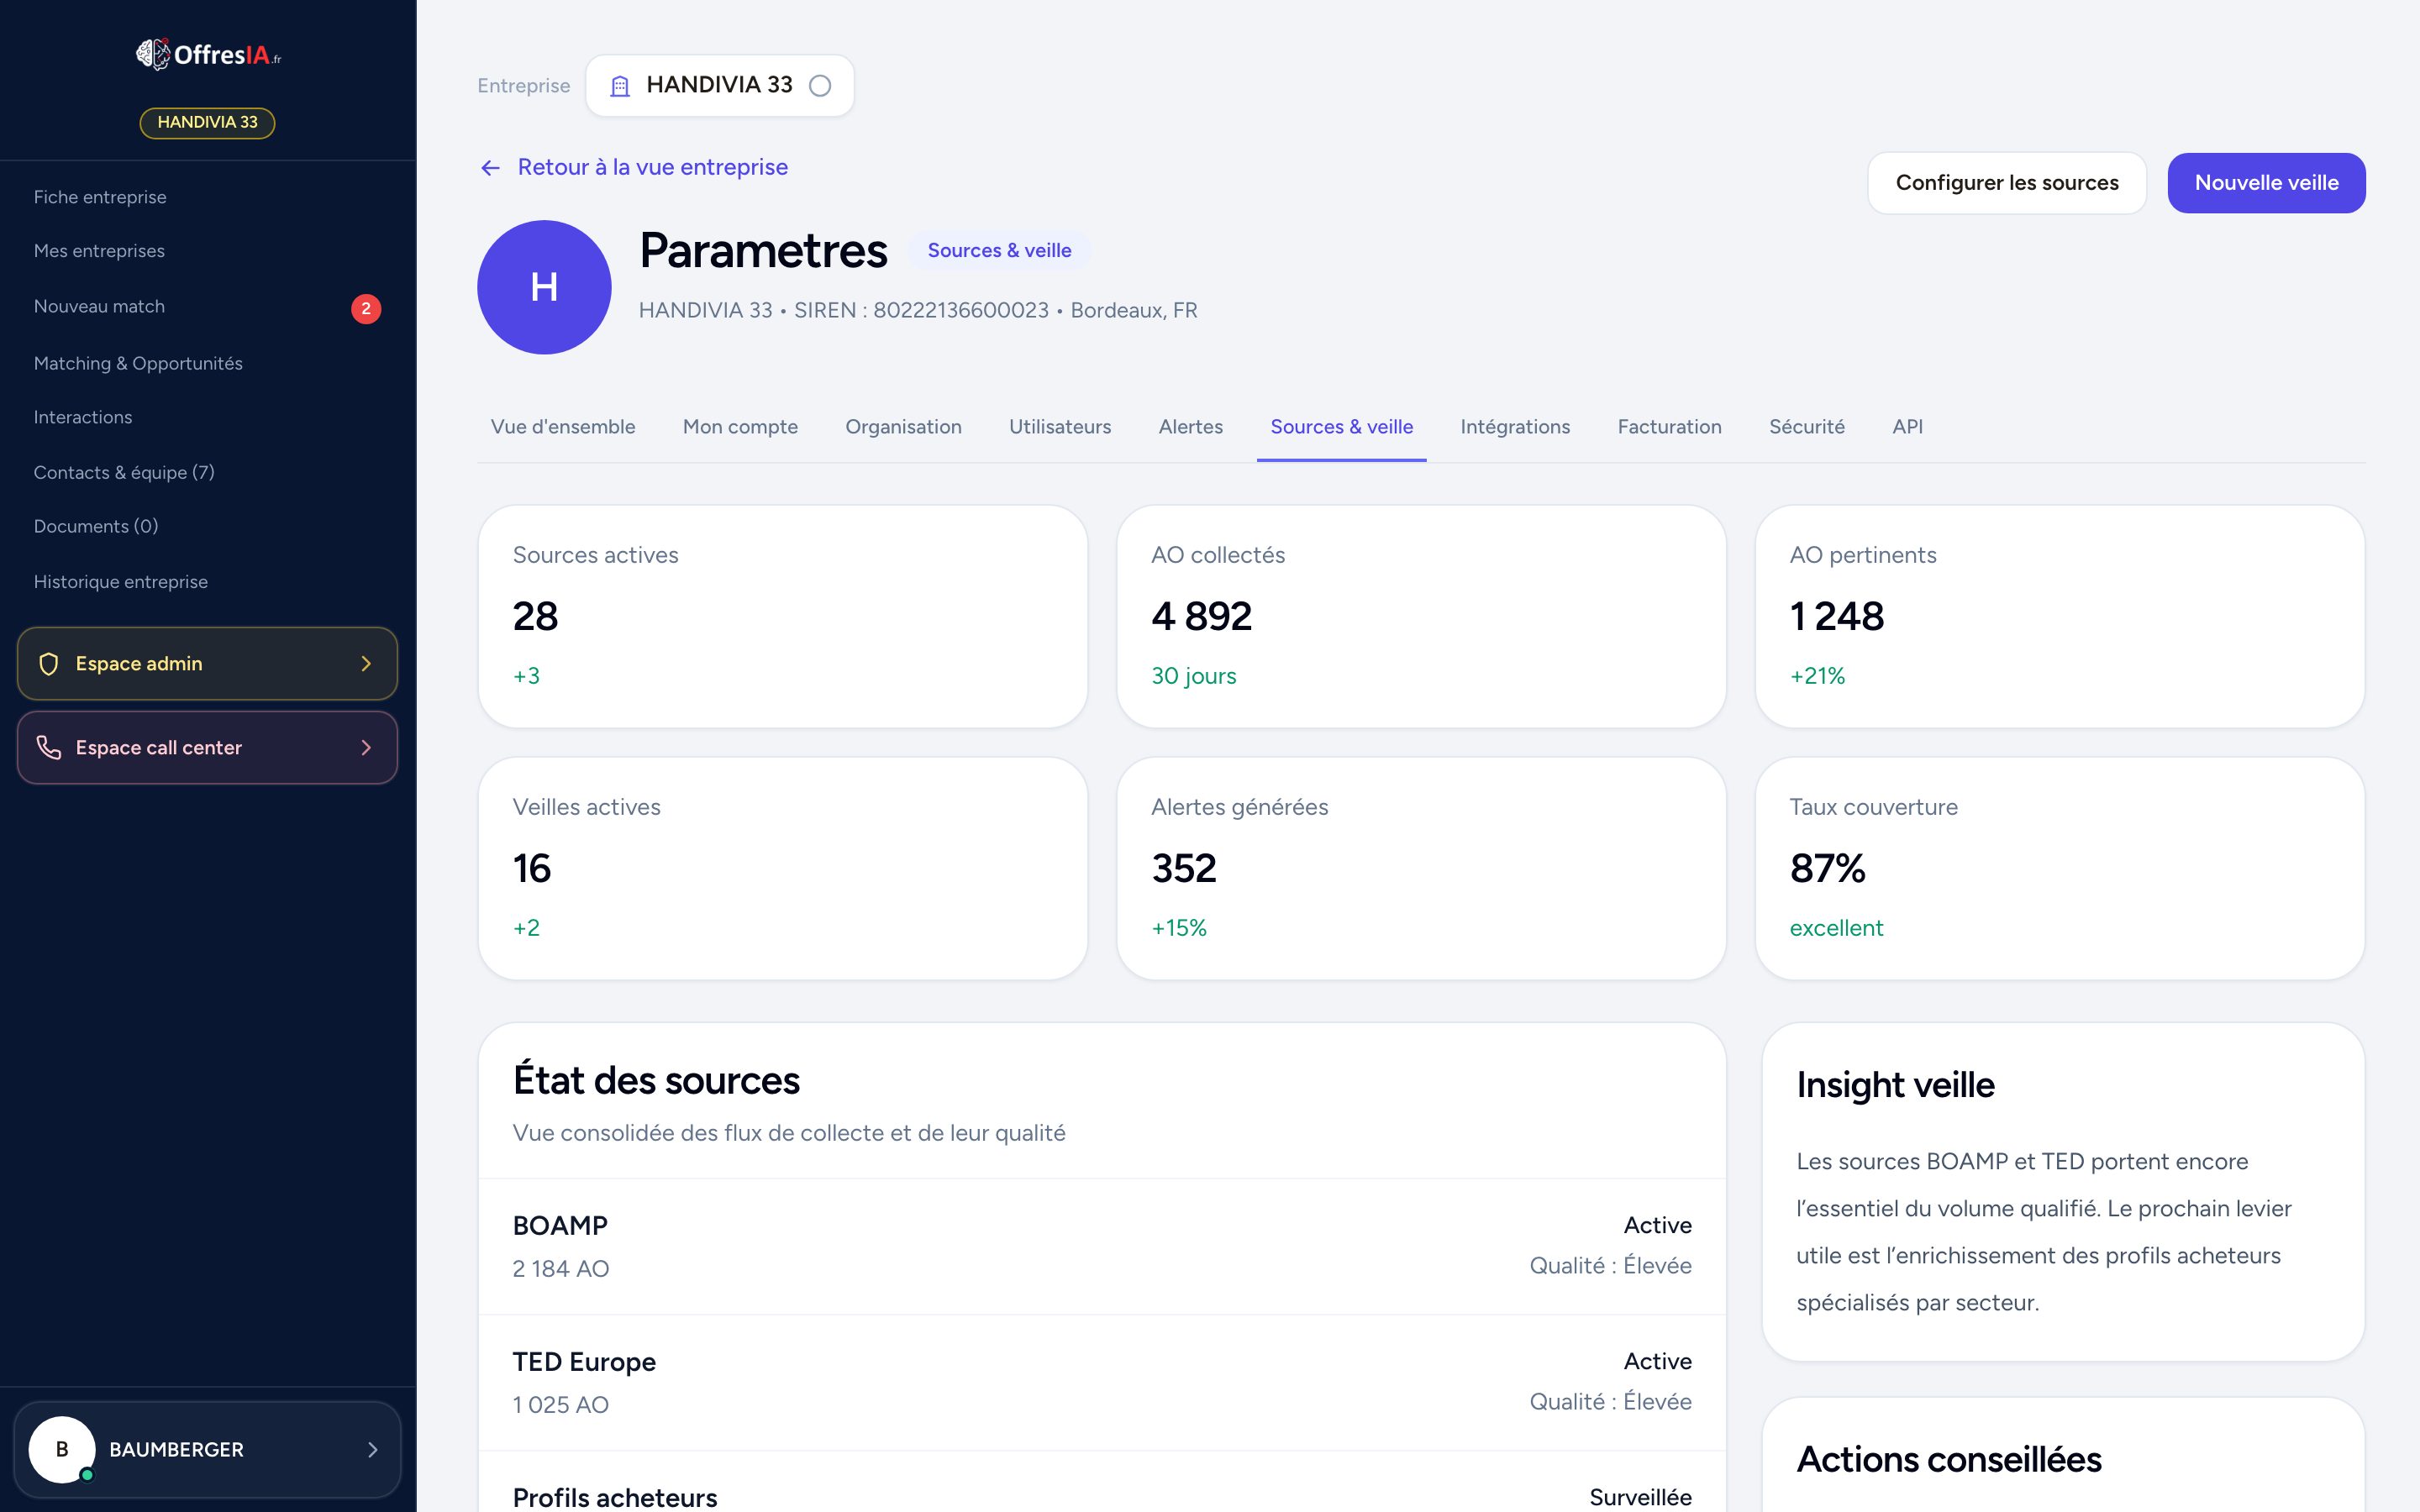Image resolution: width=2420 pixels, height=1512 pixels.
Task: Click the AO collectés card
Action: pyautogui.click(x=1421, y=617)
